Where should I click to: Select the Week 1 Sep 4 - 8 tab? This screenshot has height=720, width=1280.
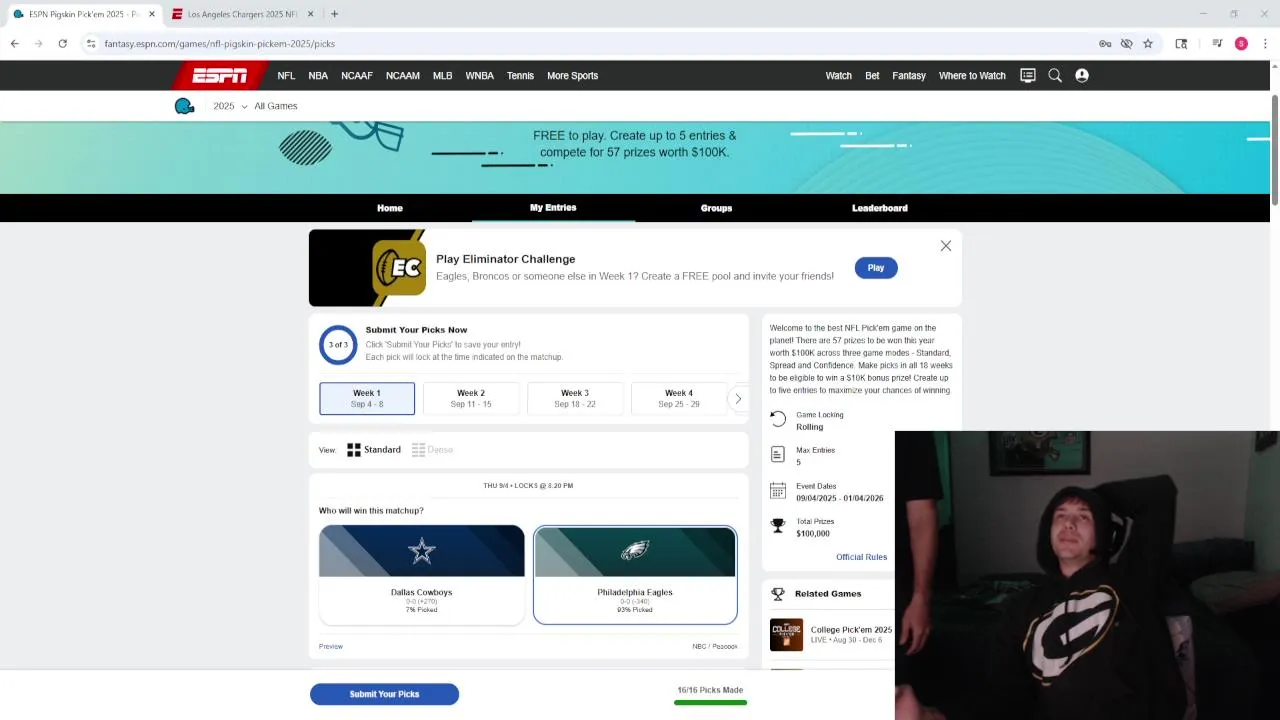[367, 398]
